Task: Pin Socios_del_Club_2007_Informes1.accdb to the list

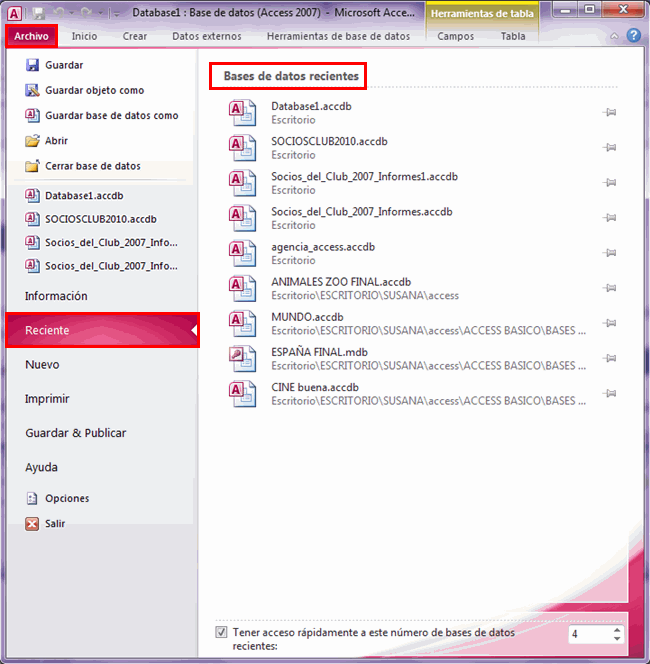Action: (x=609, y=183)
